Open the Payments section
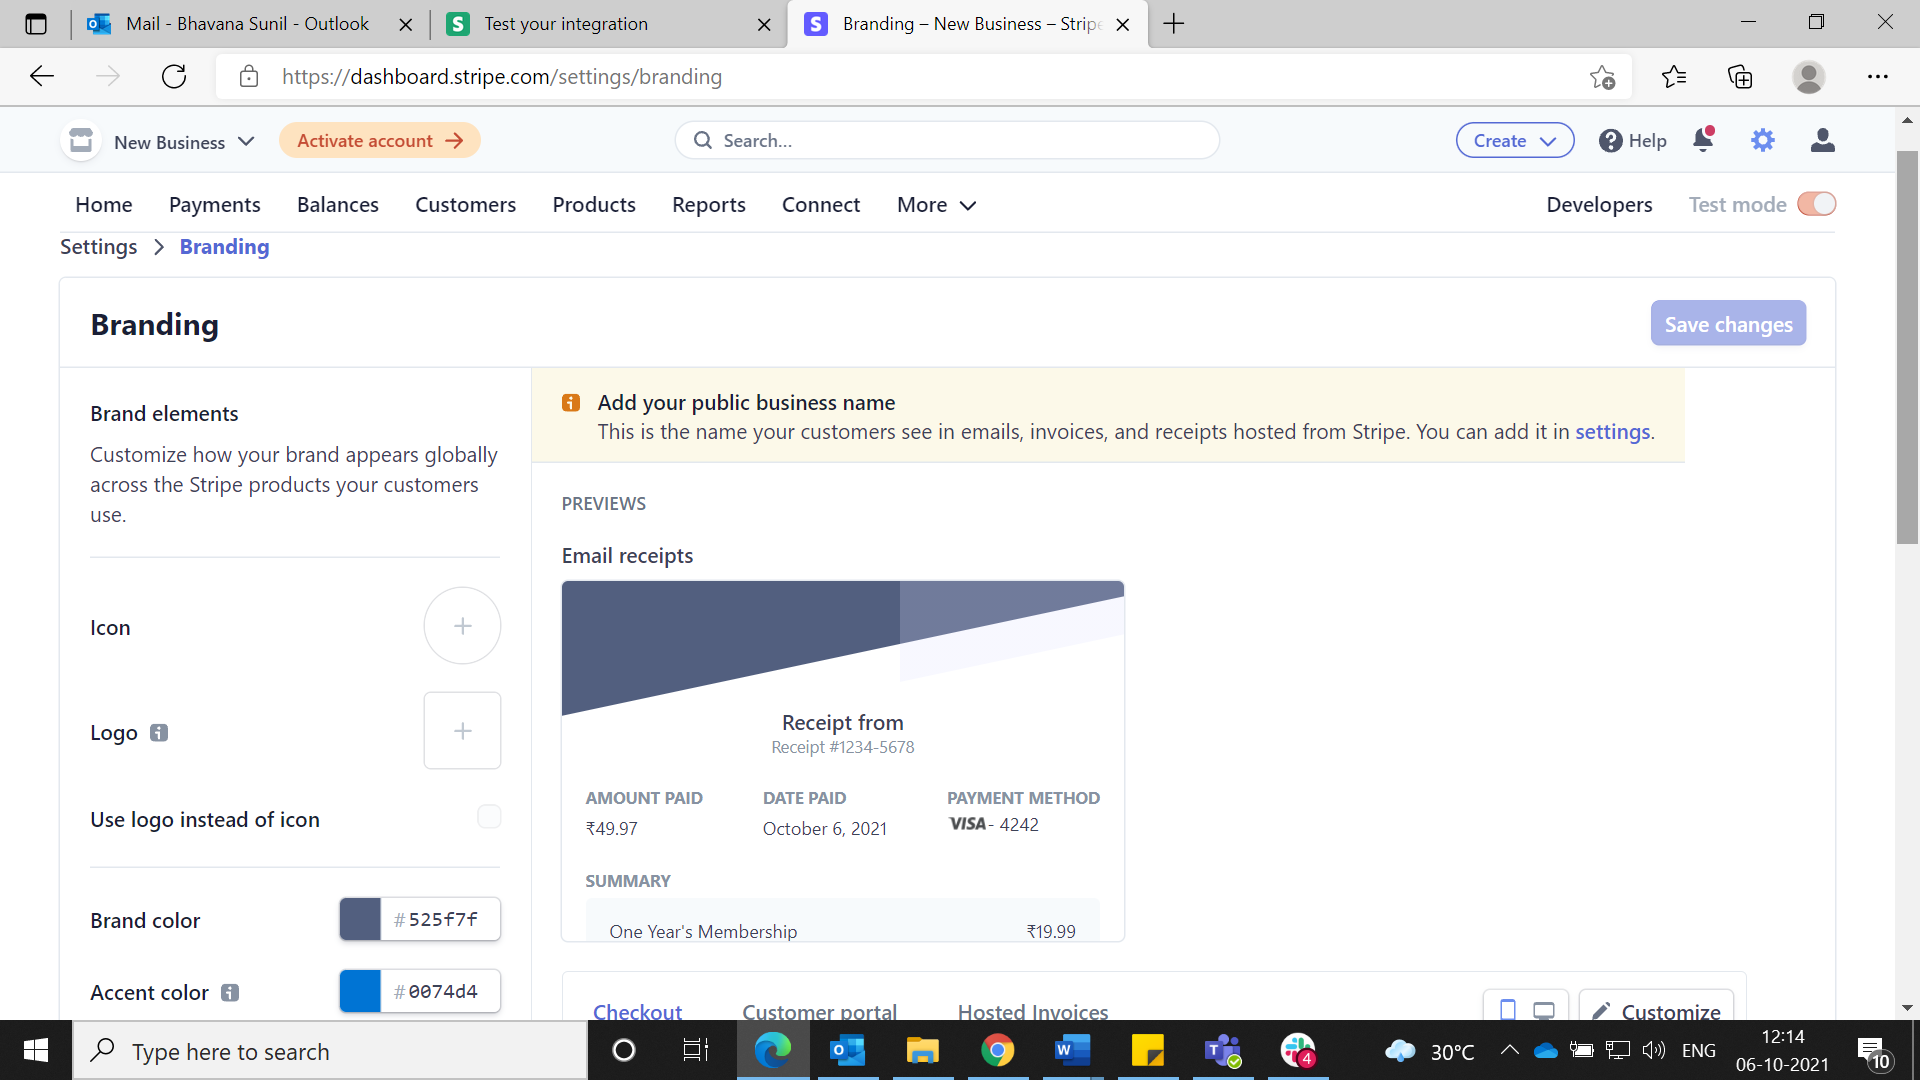This screenshot has height=1080, width=1920. coord(215,205)
